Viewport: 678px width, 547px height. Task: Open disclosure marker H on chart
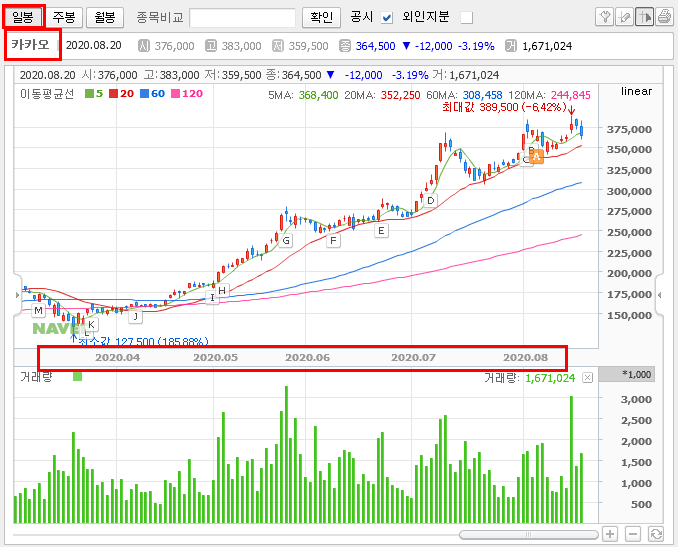pos(222,291)
